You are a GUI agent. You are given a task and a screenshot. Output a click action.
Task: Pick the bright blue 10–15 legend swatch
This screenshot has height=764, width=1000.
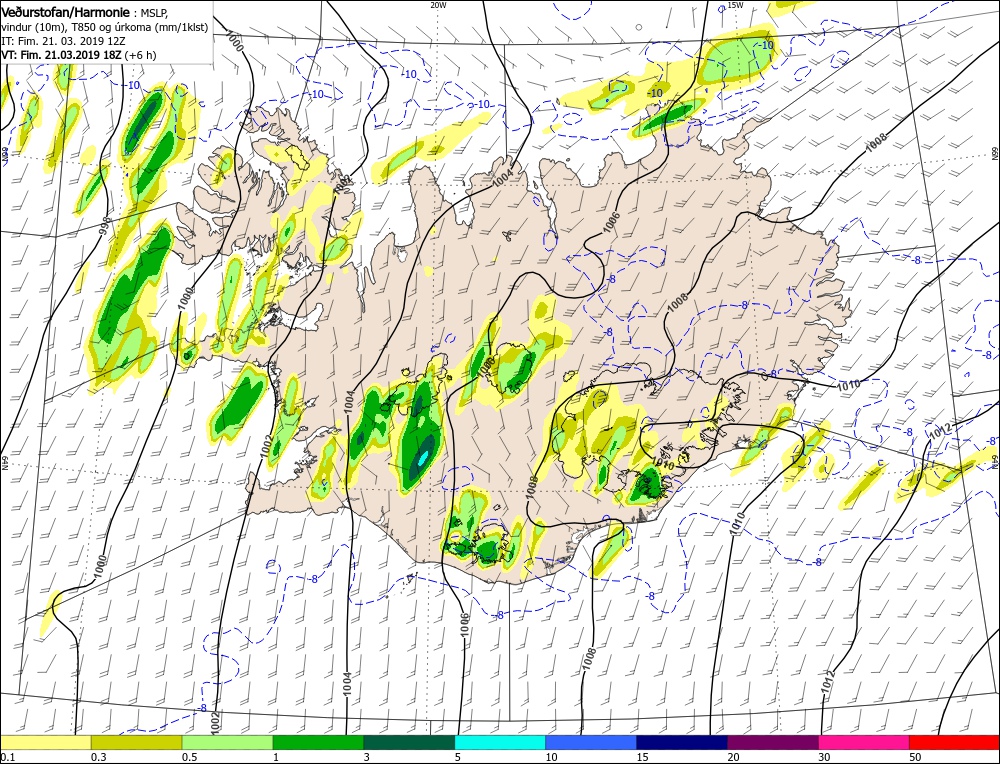591,742
